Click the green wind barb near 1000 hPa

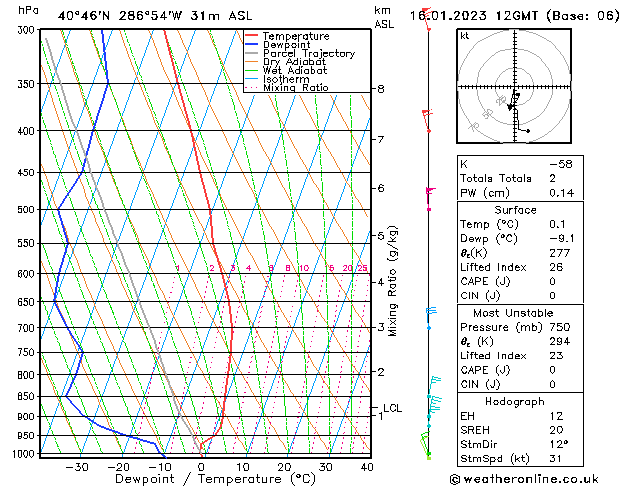[425, 444]
